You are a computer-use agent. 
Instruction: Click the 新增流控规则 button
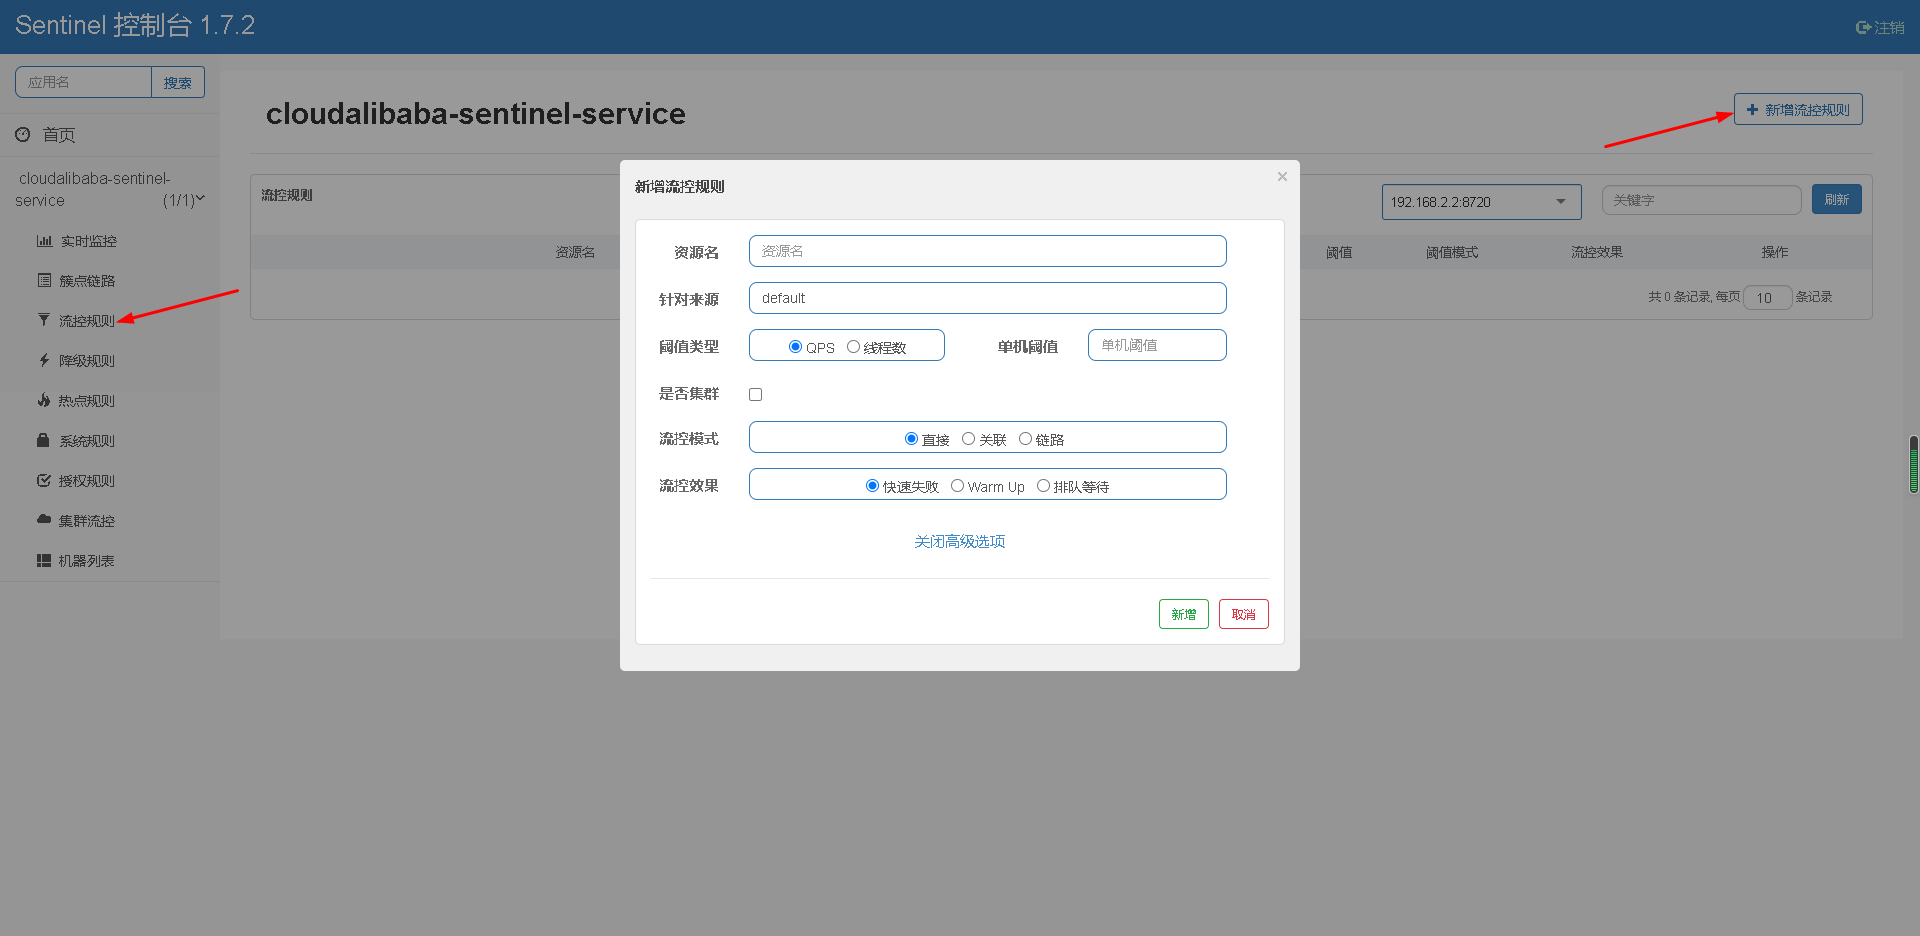coord(1798,110)
